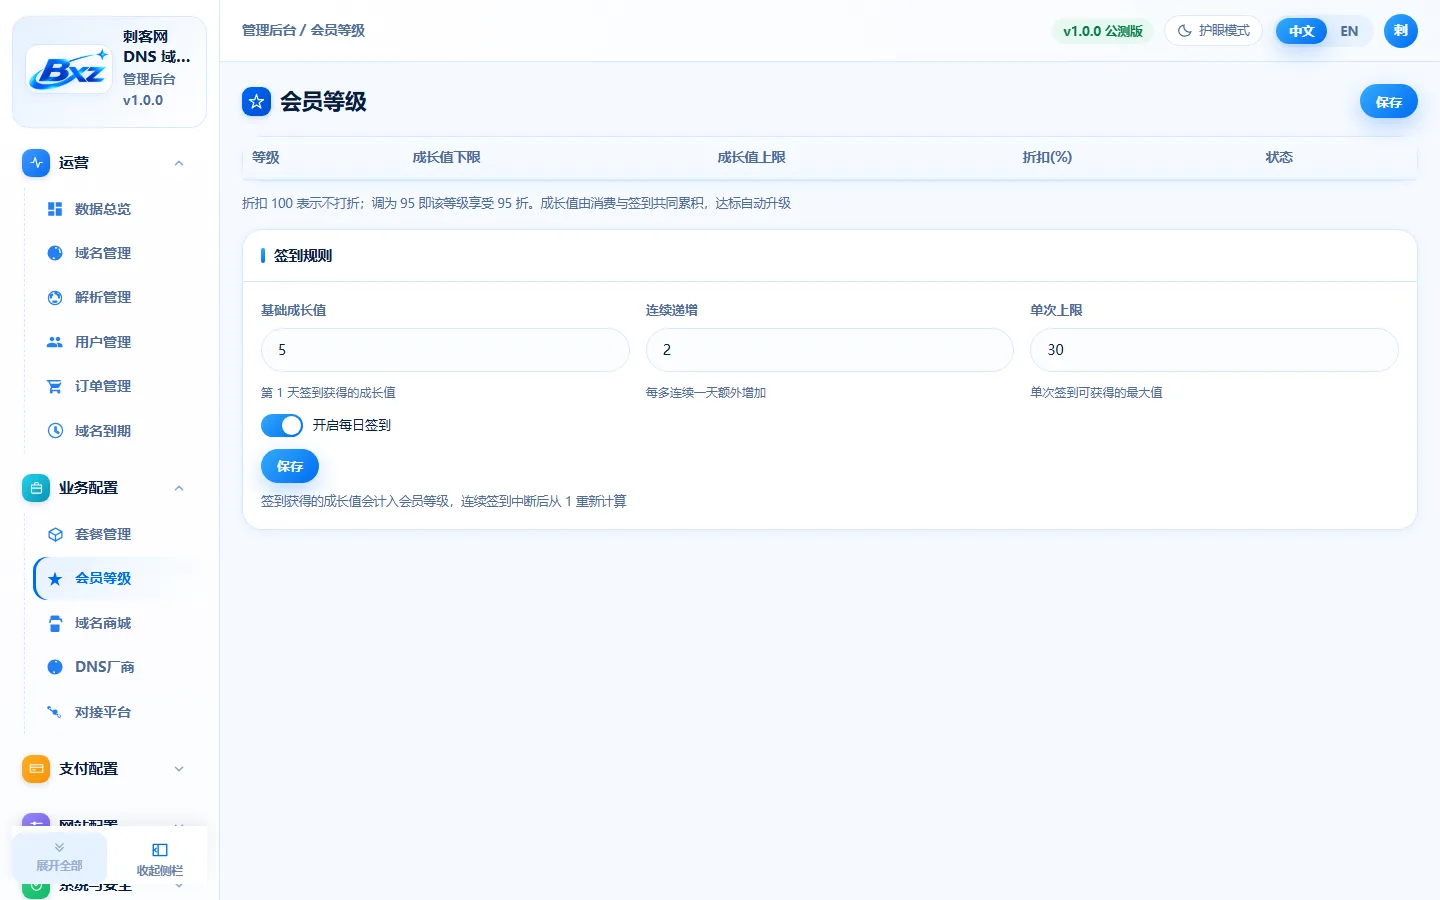Click the 套餐管理 box icon
Screen dimensions: 1440x900
(55, 534)
